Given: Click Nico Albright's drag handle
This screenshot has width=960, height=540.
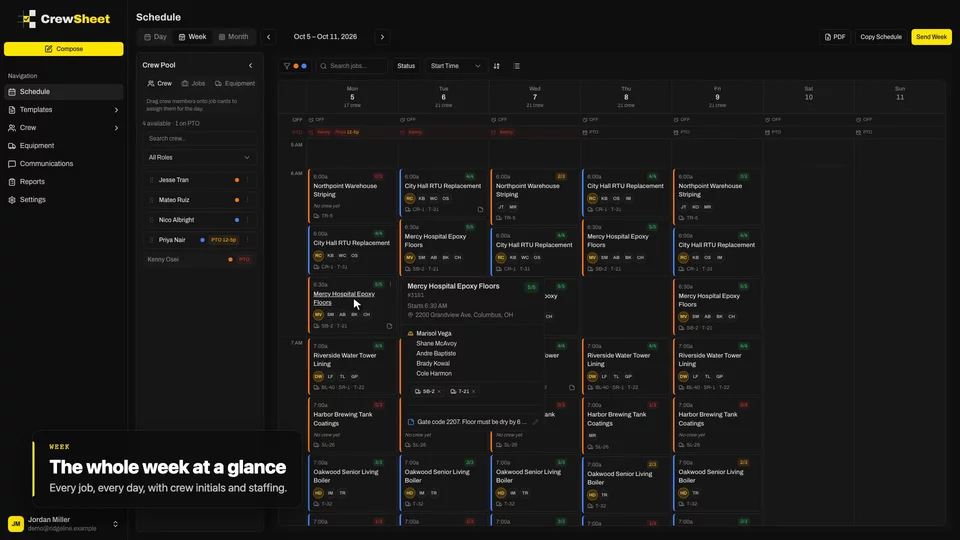Looking at the screenshot, I should [151, 220].
